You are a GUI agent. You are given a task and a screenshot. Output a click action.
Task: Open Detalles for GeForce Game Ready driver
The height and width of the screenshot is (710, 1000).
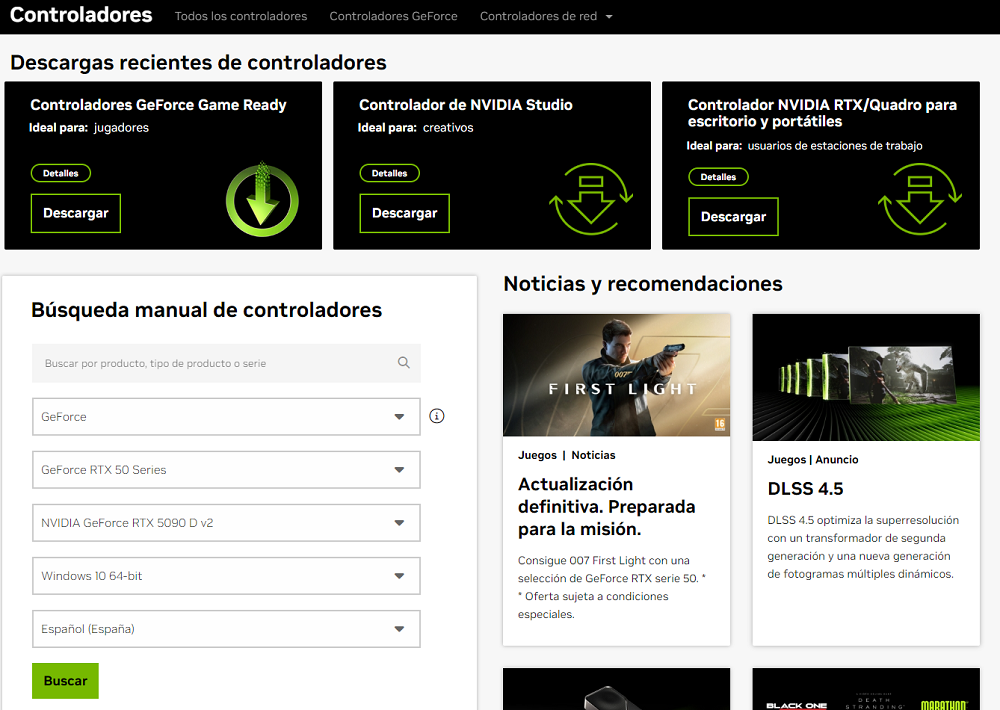click(61, 173)
